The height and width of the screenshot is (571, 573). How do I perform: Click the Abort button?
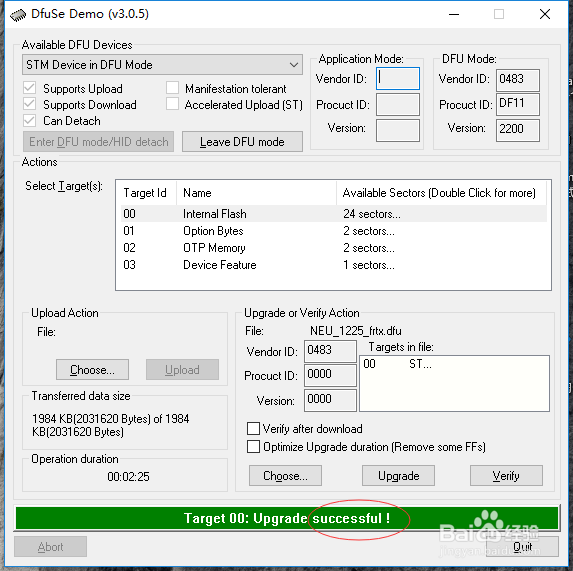coord(50,547)
